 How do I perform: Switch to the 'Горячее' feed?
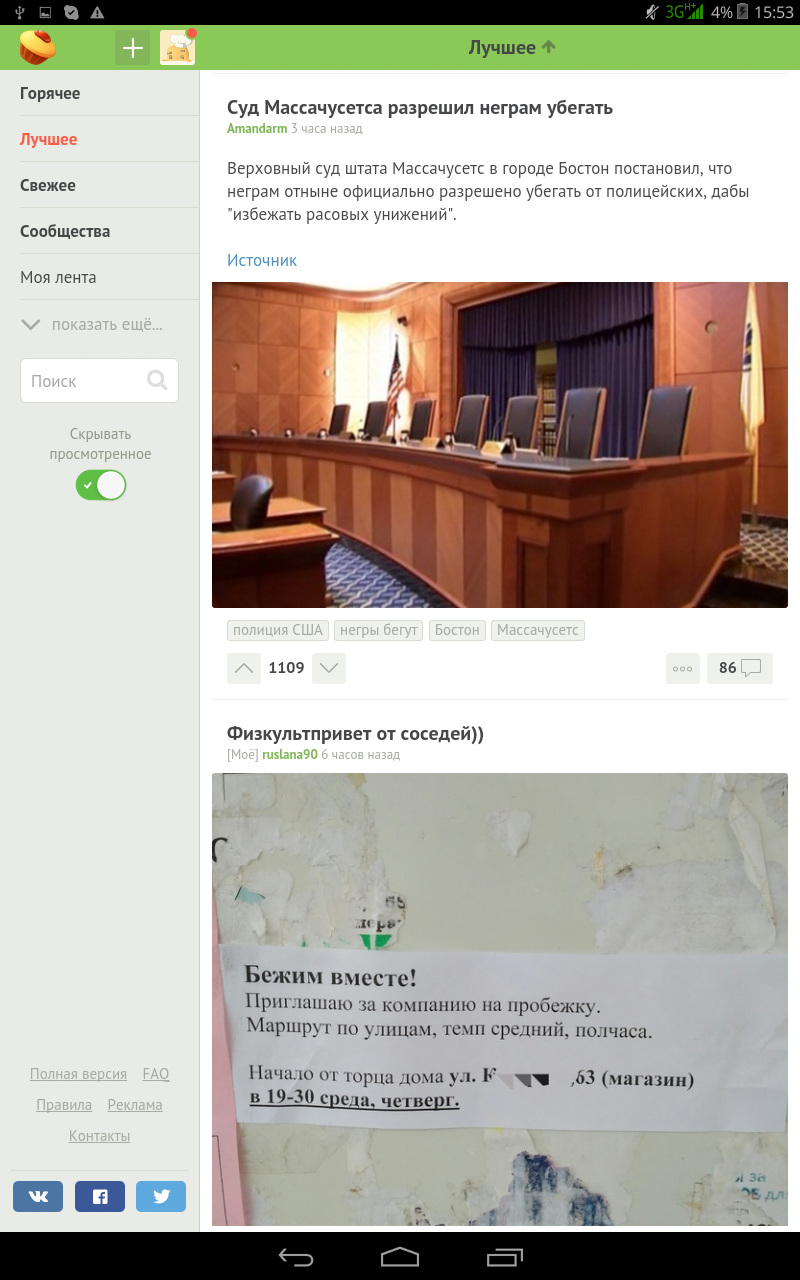[x=50, y=93]
